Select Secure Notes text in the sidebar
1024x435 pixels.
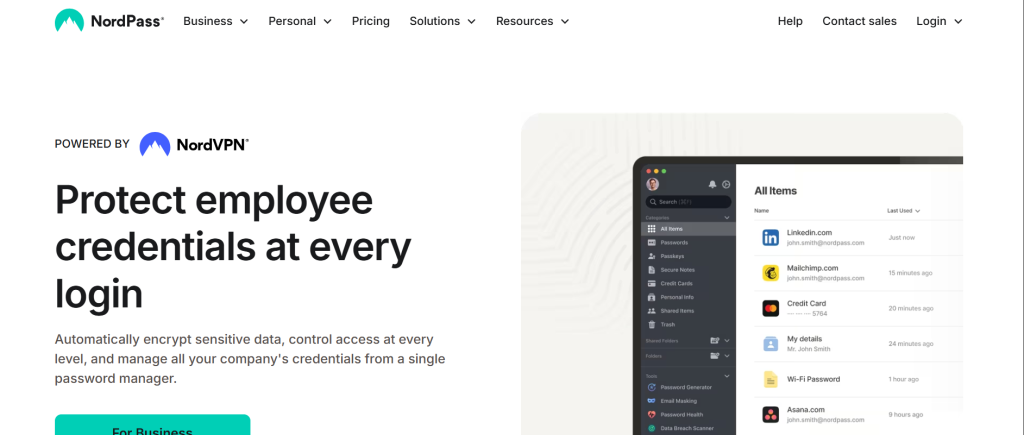coord(677,270)
